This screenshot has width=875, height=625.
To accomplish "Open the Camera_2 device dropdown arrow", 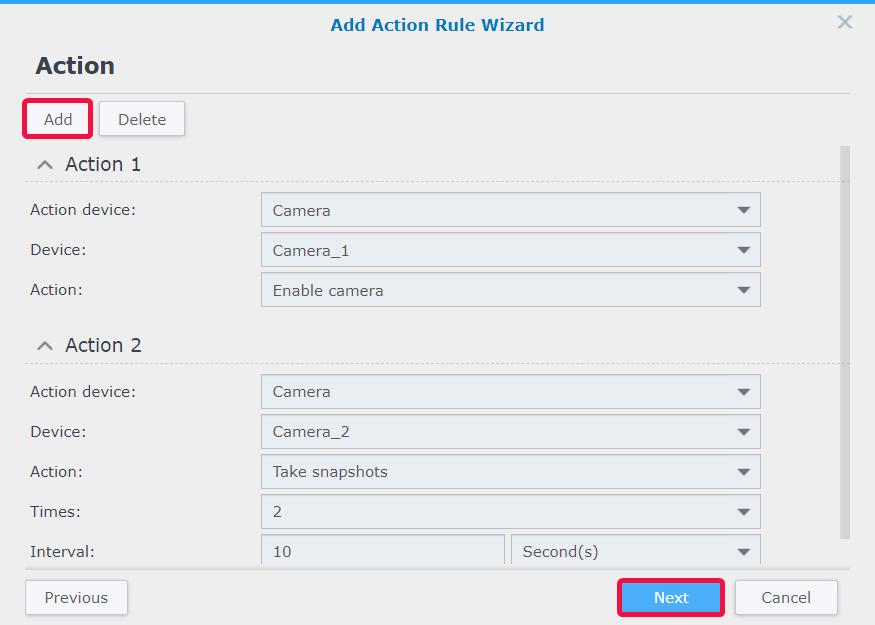I will click(743, 432).
